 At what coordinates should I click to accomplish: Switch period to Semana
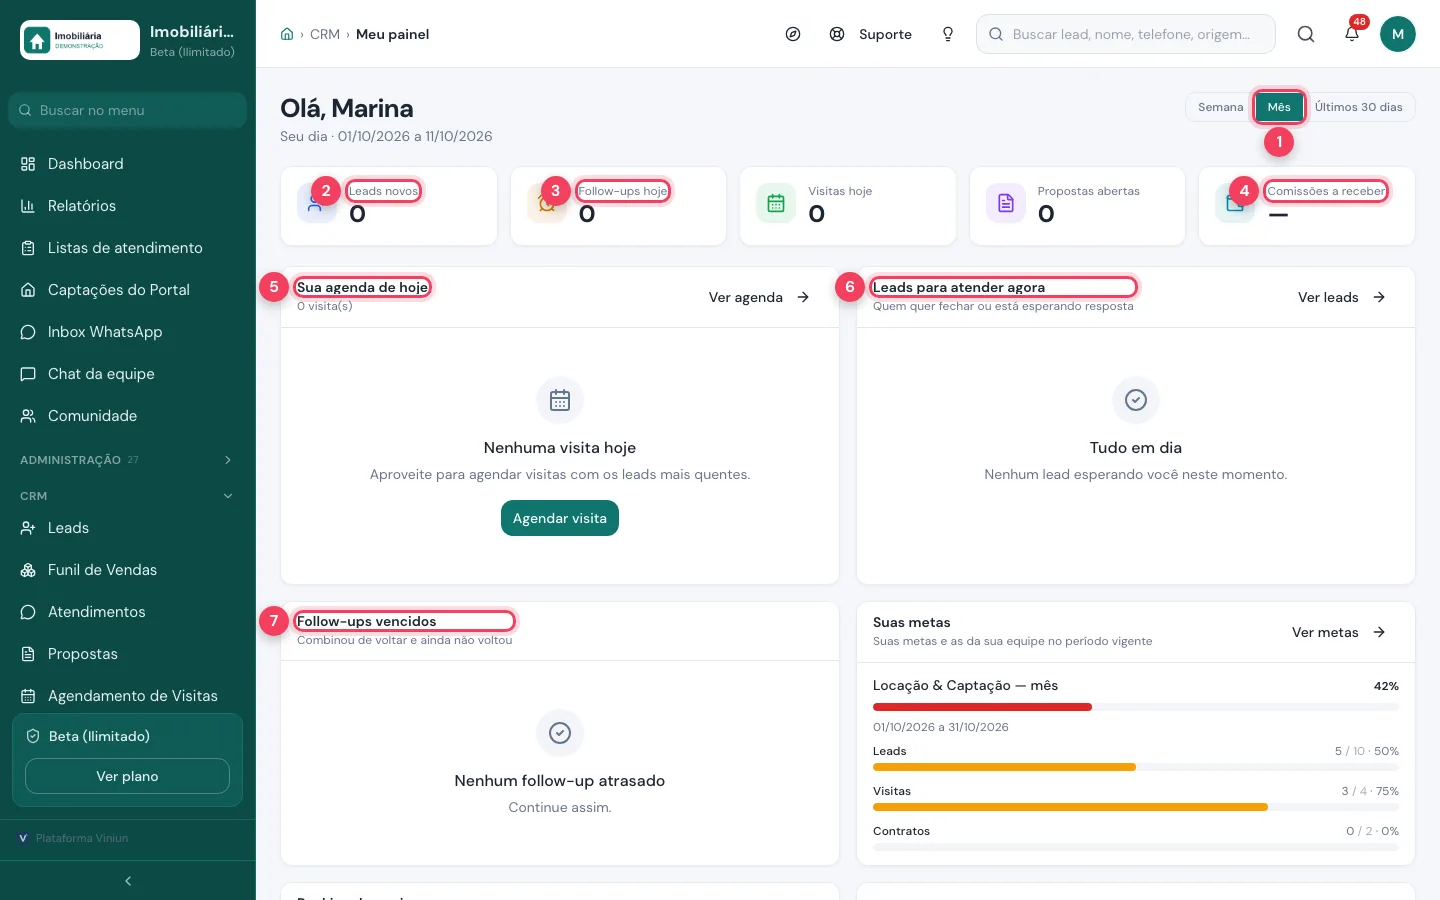(1221, 107)
